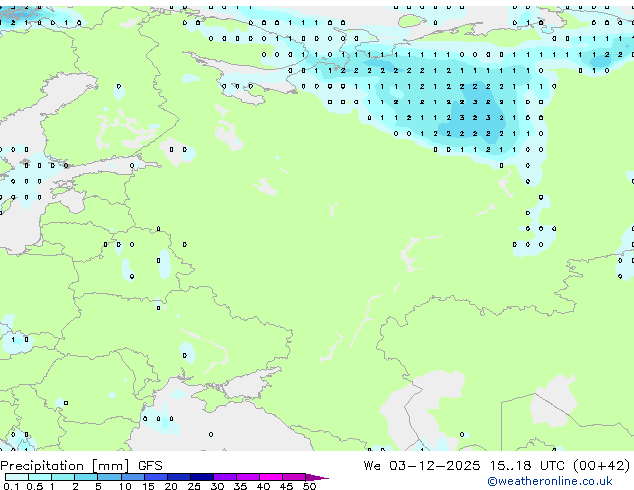Select the 10–15 mm legend swatch
Image resolution: width=634 pixels, height=490 pixels.
coord(133,477)
